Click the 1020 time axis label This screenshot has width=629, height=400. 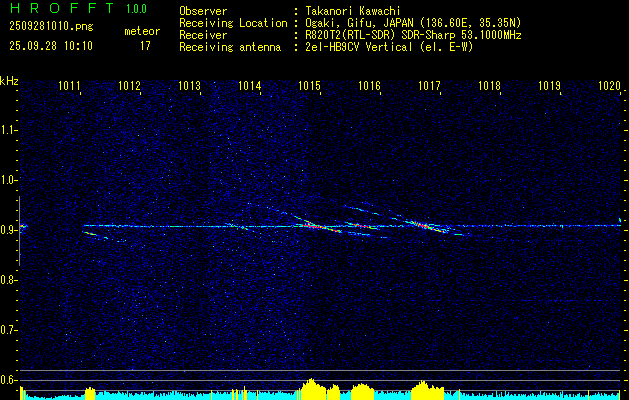click(609, 85)
